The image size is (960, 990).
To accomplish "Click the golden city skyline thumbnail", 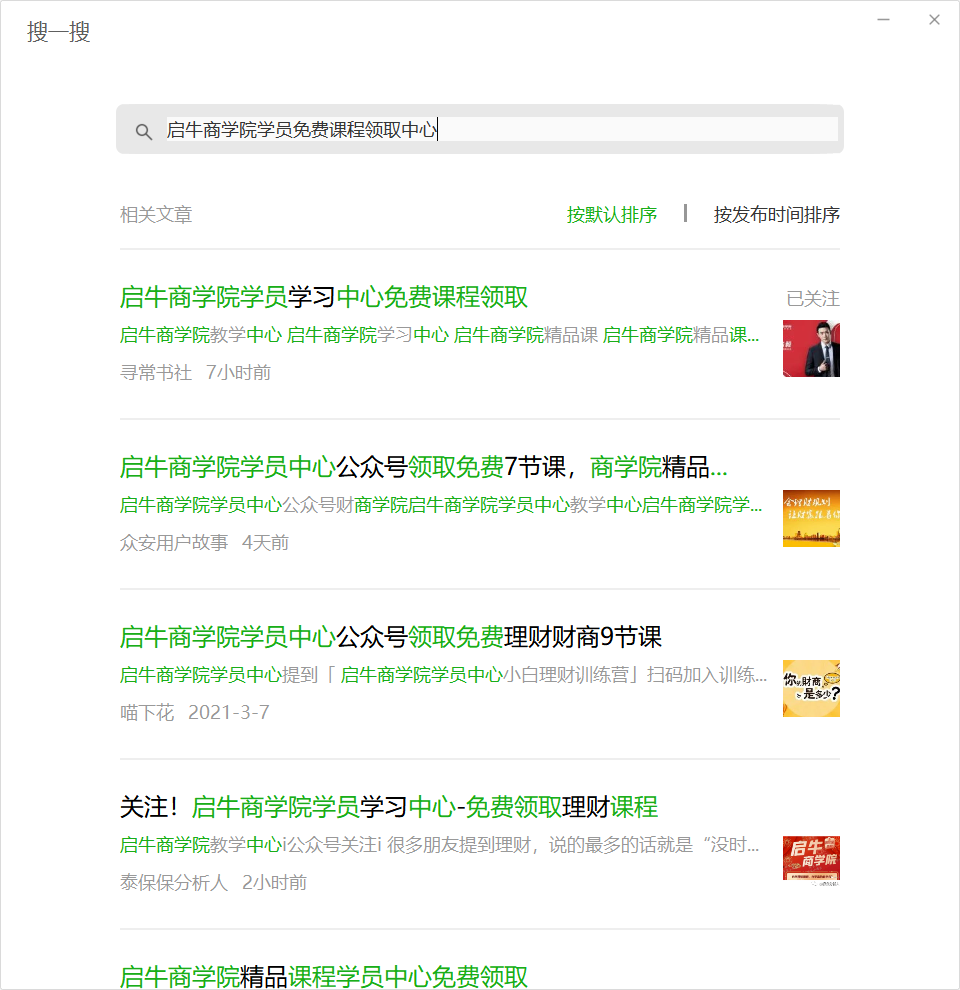I will pyautogui.click(x=811, y=518).
